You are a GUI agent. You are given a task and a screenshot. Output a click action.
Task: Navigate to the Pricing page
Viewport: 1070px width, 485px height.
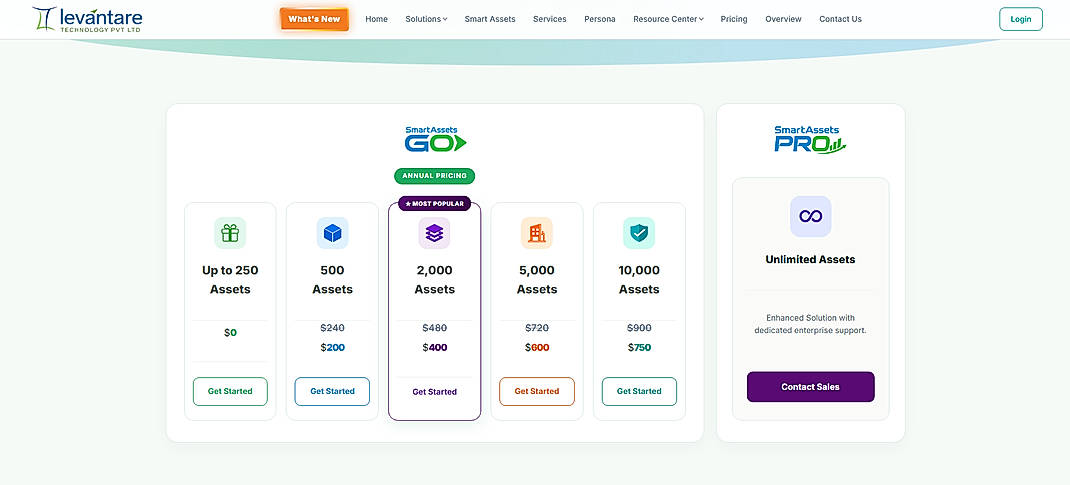(x=734, y=19)
